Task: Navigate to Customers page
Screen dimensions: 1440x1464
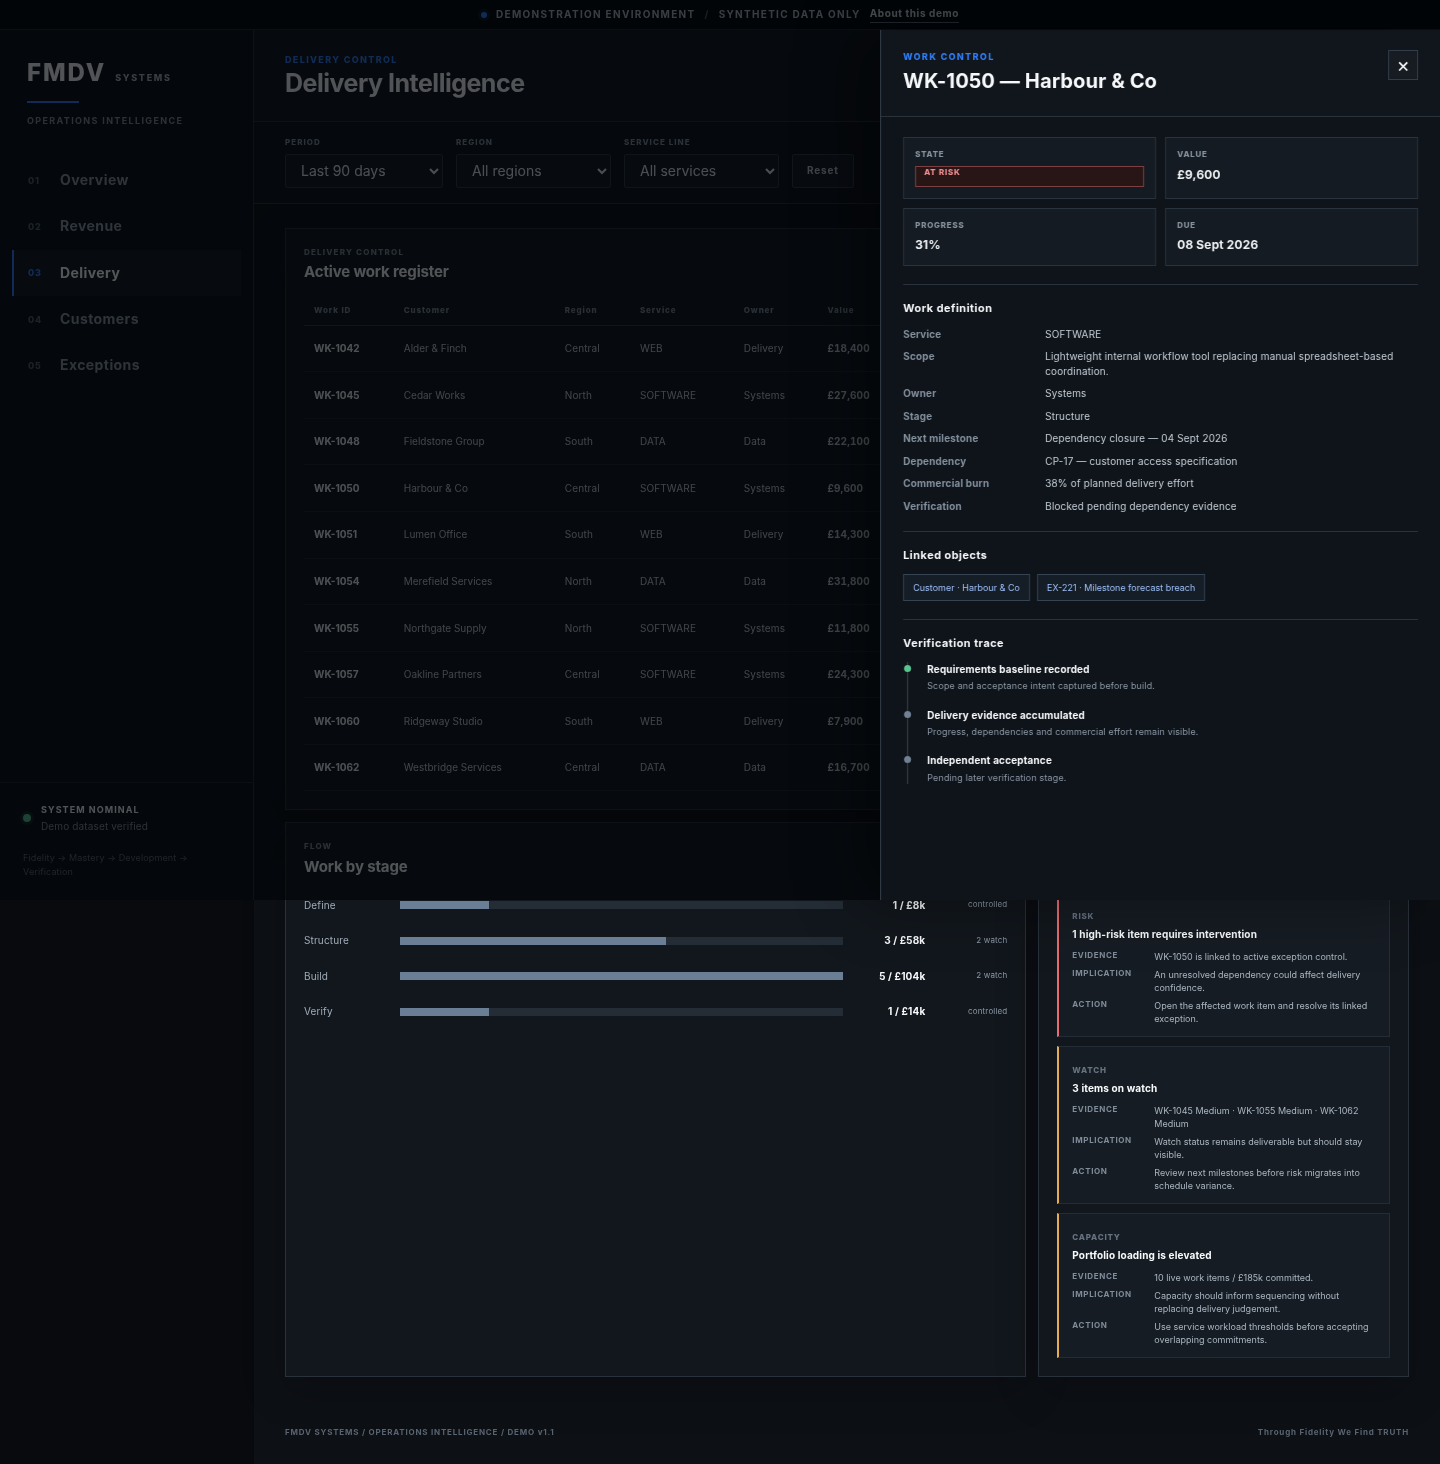Action: pyautogui.click(x=127, y=319)
